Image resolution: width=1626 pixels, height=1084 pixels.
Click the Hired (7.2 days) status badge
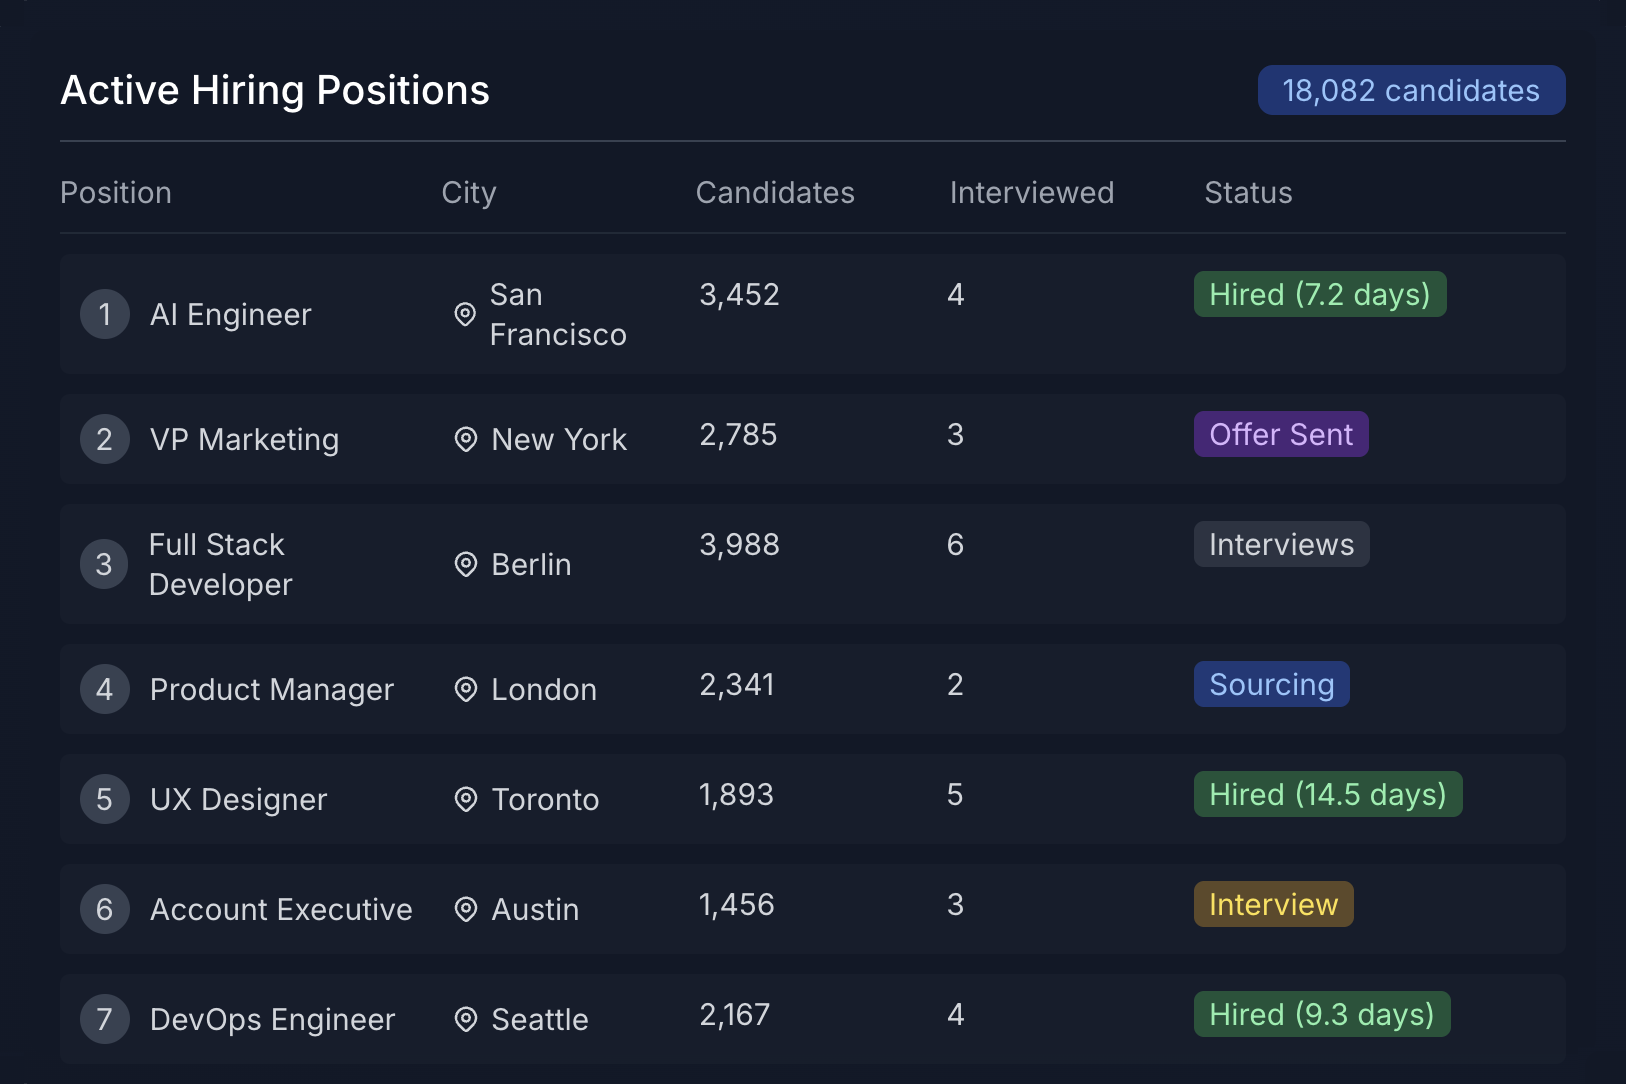point(1320,294)
